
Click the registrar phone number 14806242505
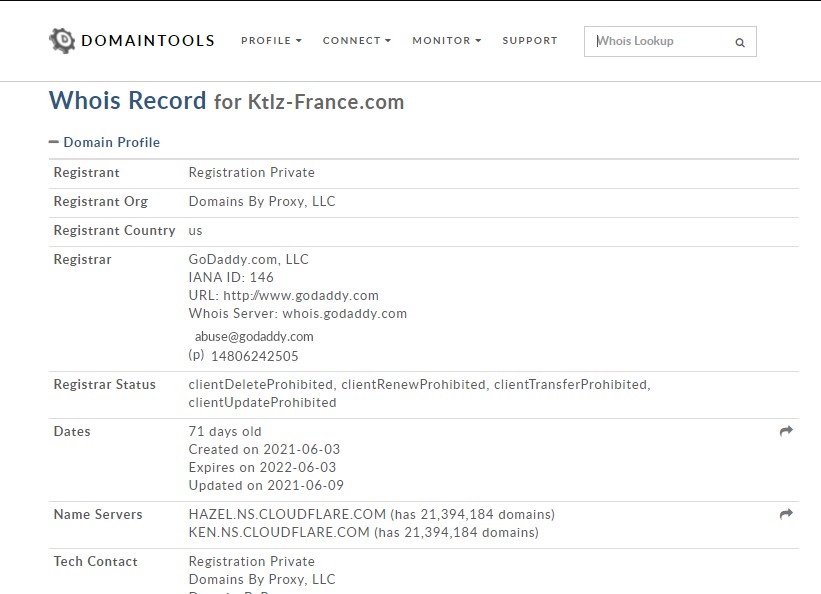(256, 354)
